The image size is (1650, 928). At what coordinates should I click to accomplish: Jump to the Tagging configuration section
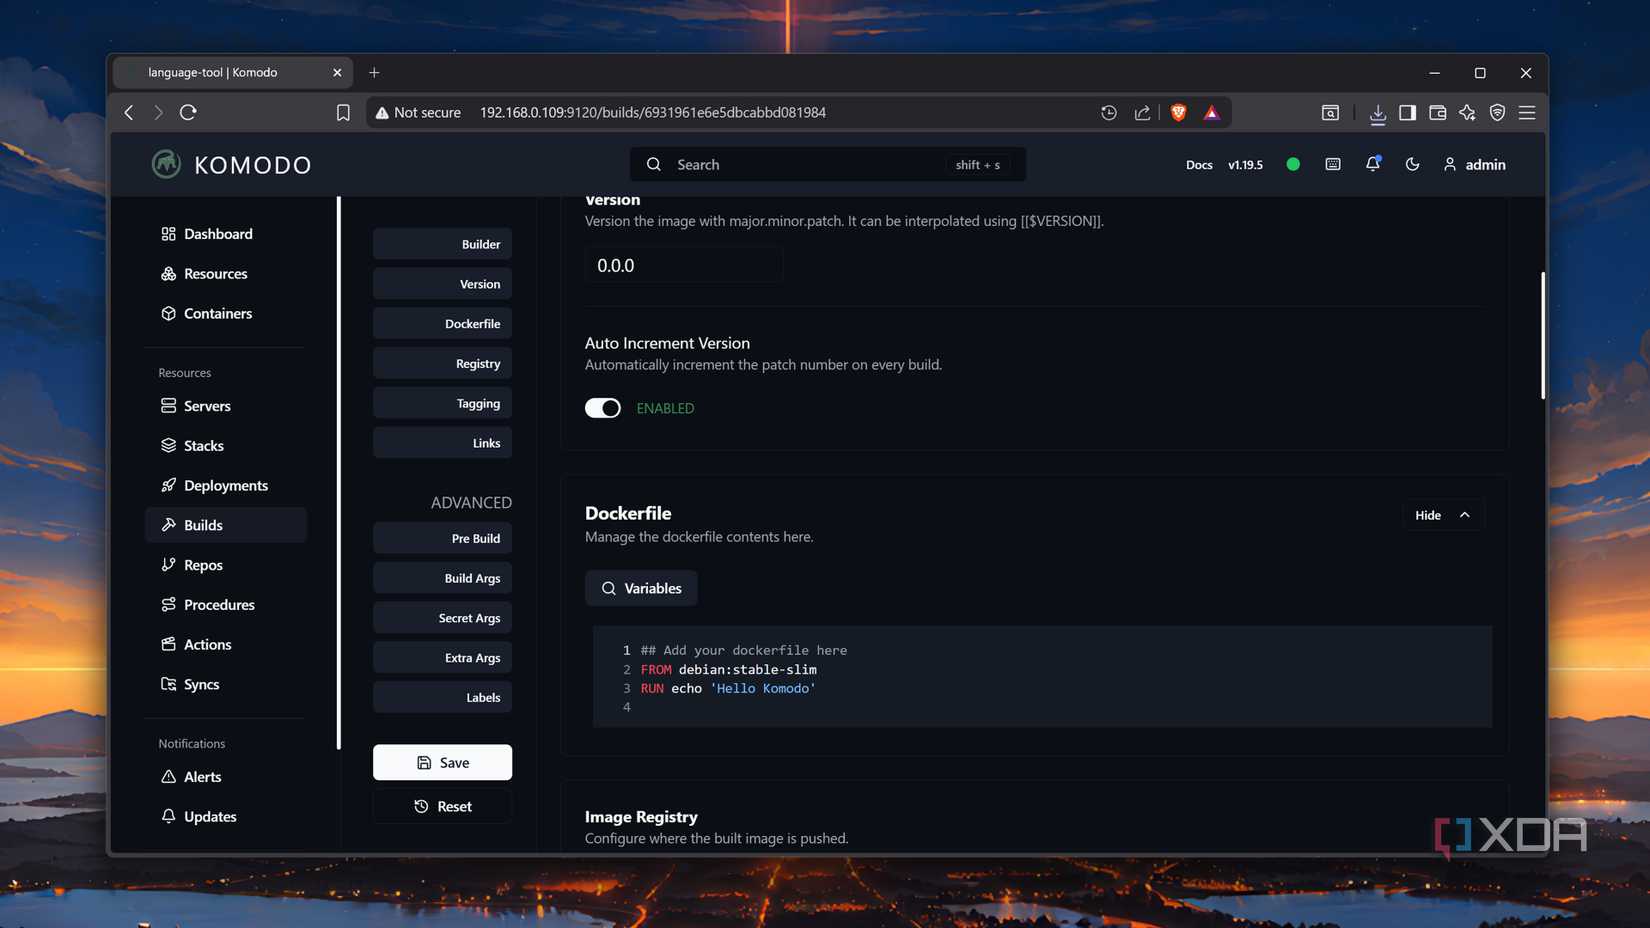click(x=442, y=402)
